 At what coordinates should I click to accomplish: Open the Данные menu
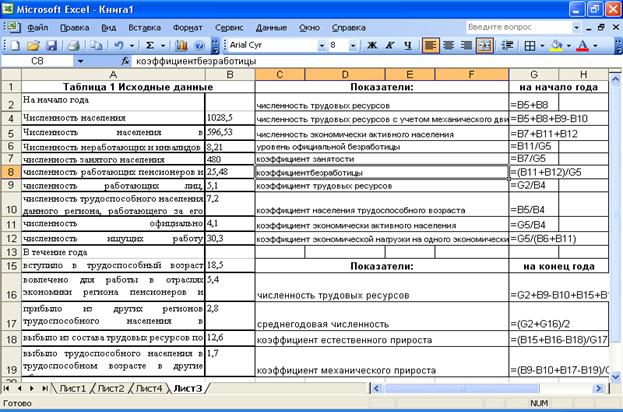tap(271, 27)
